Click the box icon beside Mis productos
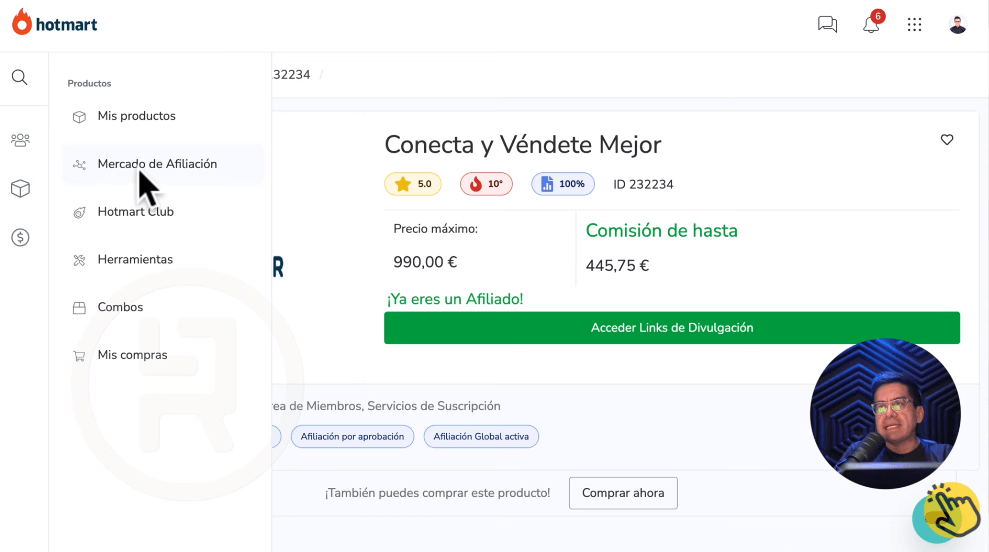This screenshot has height=552, width=989. [x=79, y=117]
